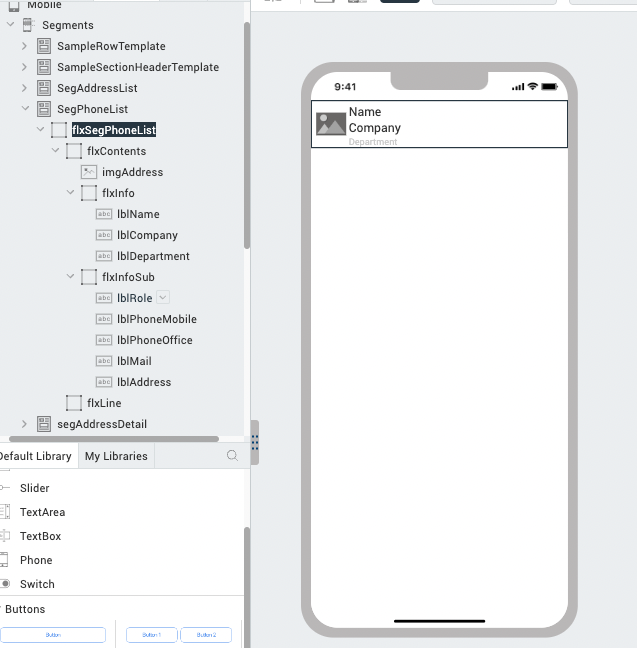Pick the TextBox widget from the library
Image resolution: width=637 pixels, height=648 pixels.
point(40,536)
